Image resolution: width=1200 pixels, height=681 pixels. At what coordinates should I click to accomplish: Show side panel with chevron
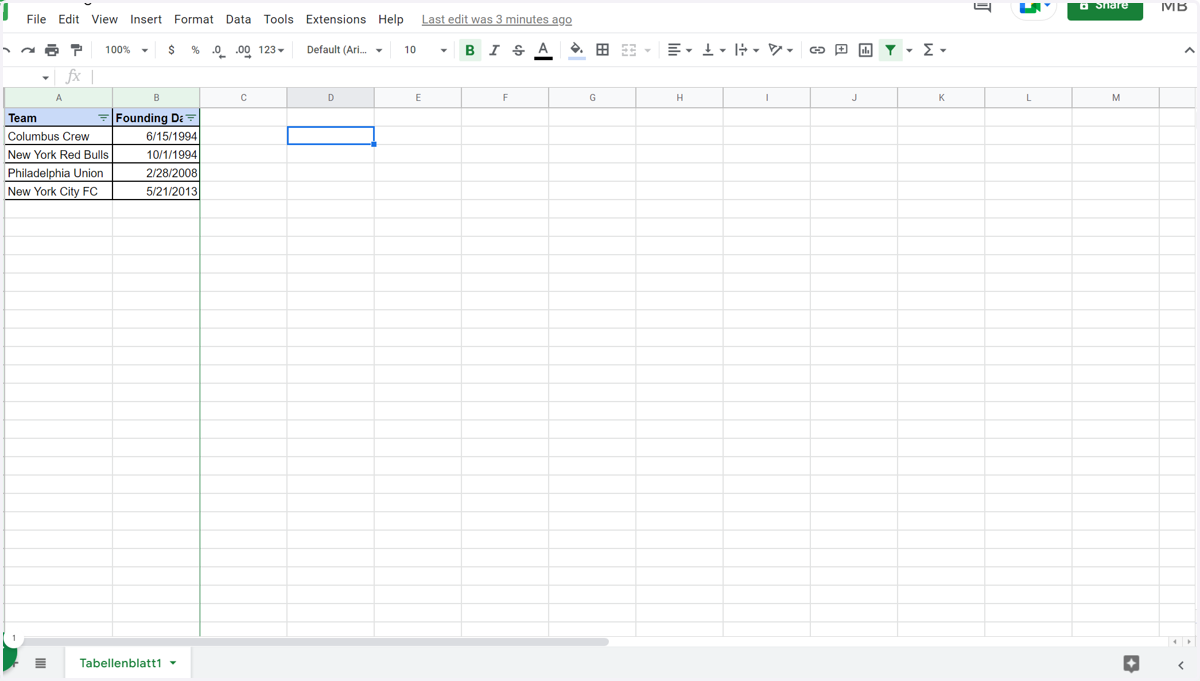point(1180,664)
